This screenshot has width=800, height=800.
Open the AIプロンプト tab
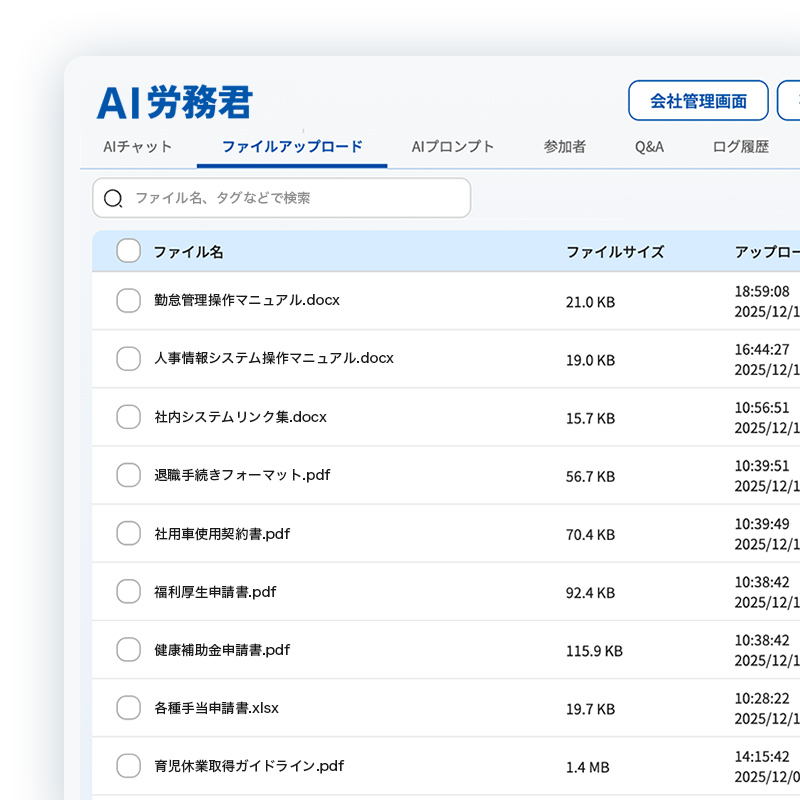click(x=453, y=147)
